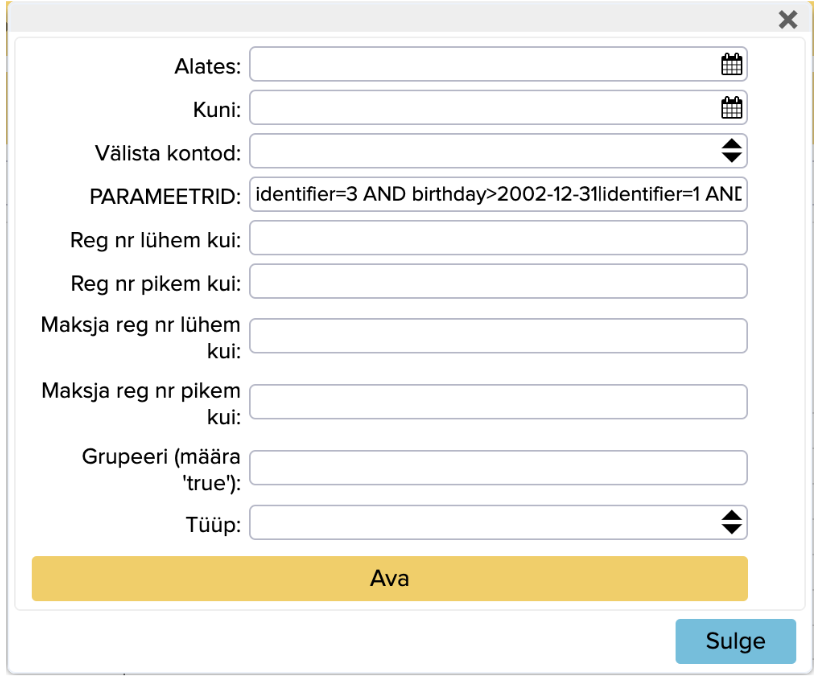This screenshot has height=676, width=820.
Task: Open the calendar picker for Kuni
Action: click(732, 108)
